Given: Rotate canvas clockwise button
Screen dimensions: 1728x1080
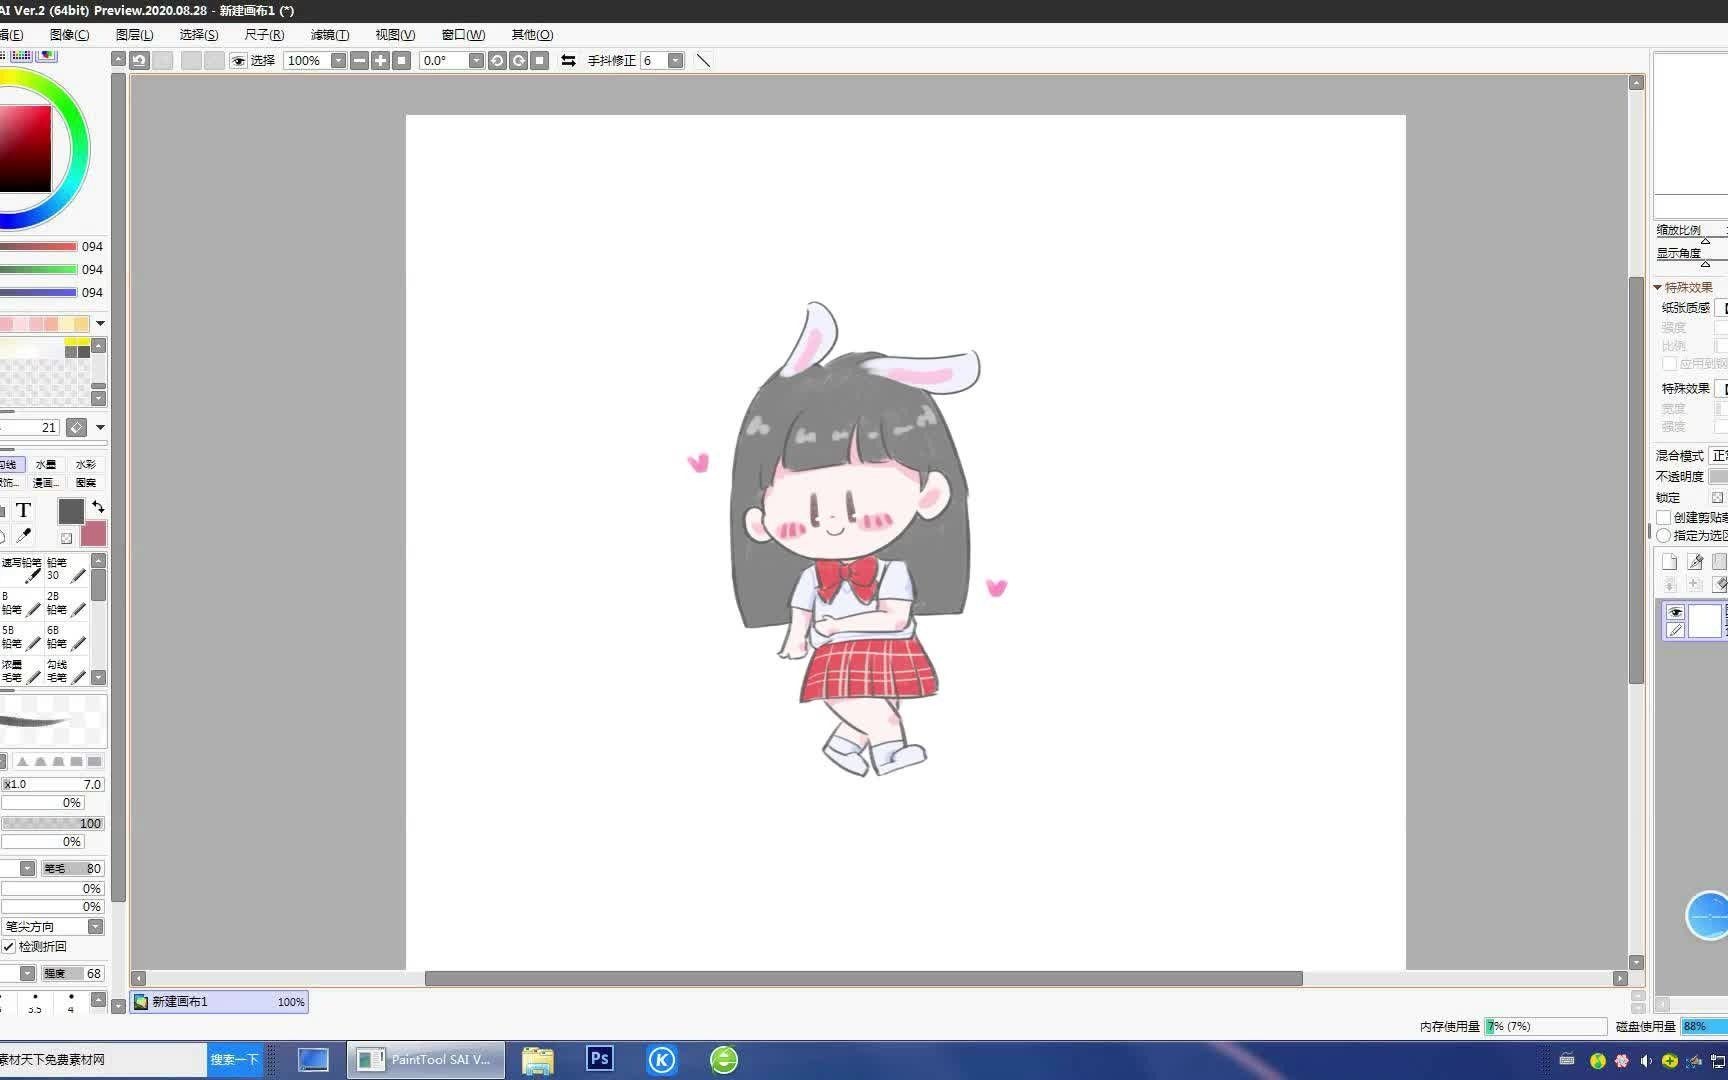Looking at the screenshot, I should pyautogui.click(x=518, y=61).
